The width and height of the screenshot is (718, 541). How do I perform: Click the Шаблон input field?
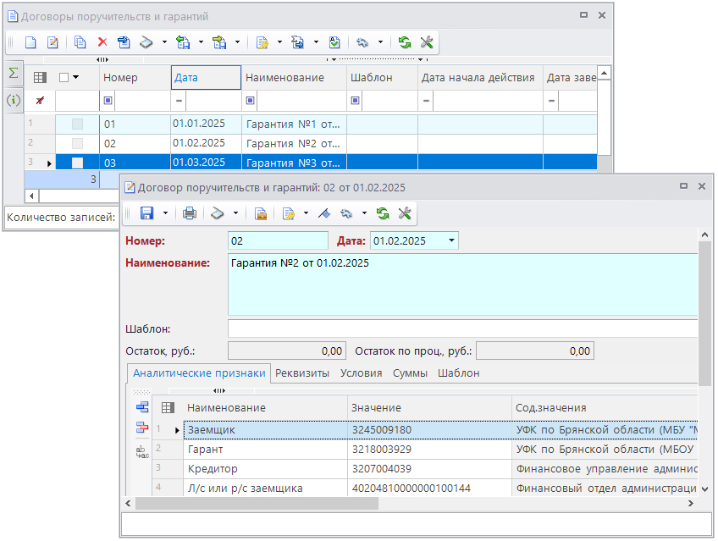click(x=462, y=329)
